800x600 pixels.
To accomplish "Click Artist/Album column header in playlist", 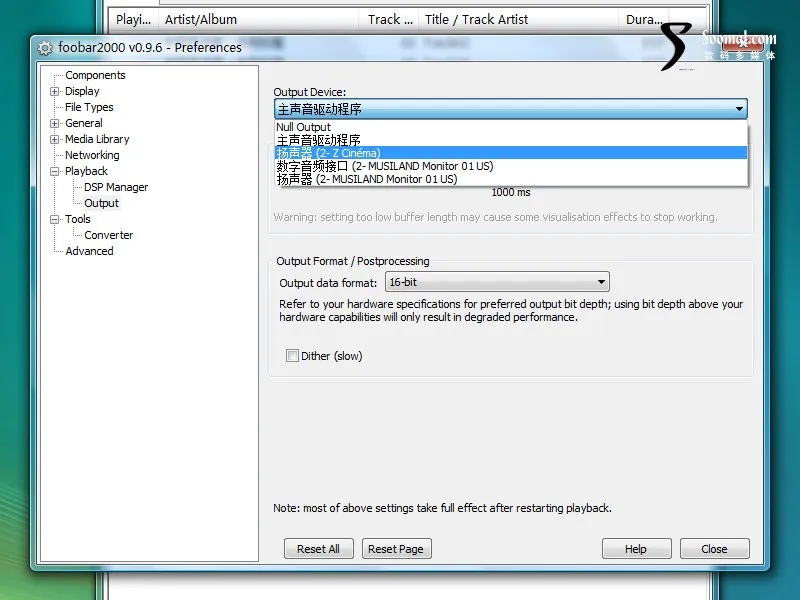I will pos(260,20).
